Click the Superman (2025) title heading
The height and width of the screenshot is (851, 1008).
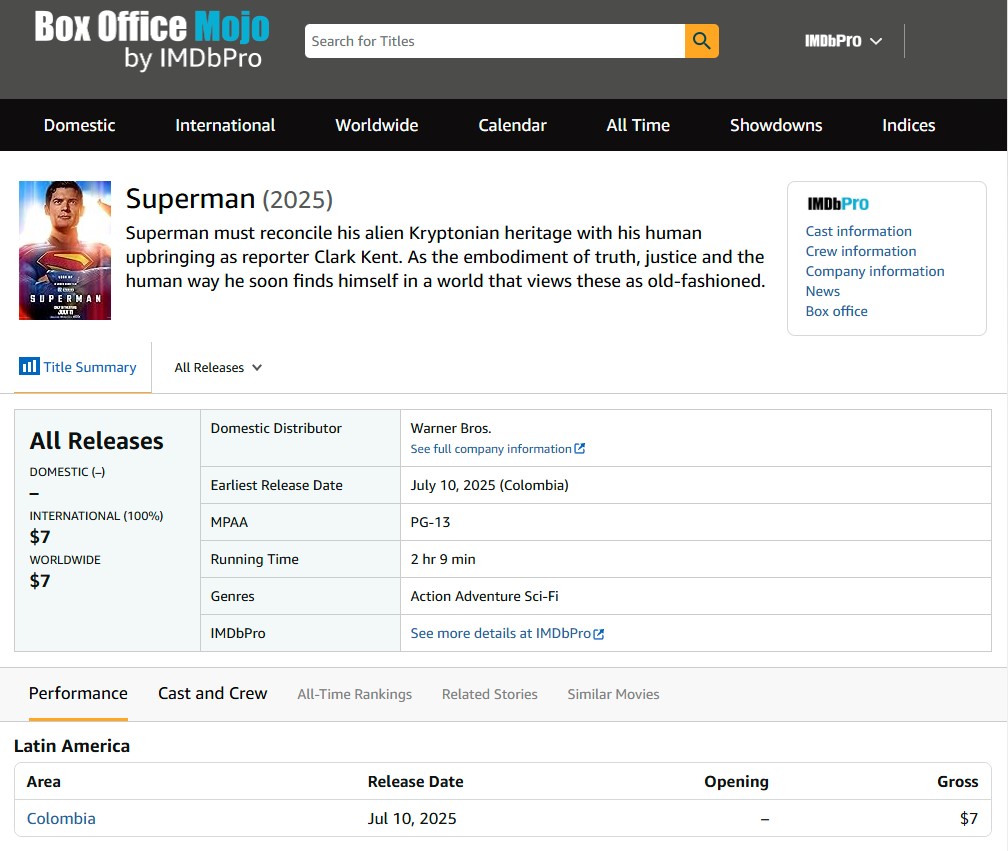[x=229, y=199]
